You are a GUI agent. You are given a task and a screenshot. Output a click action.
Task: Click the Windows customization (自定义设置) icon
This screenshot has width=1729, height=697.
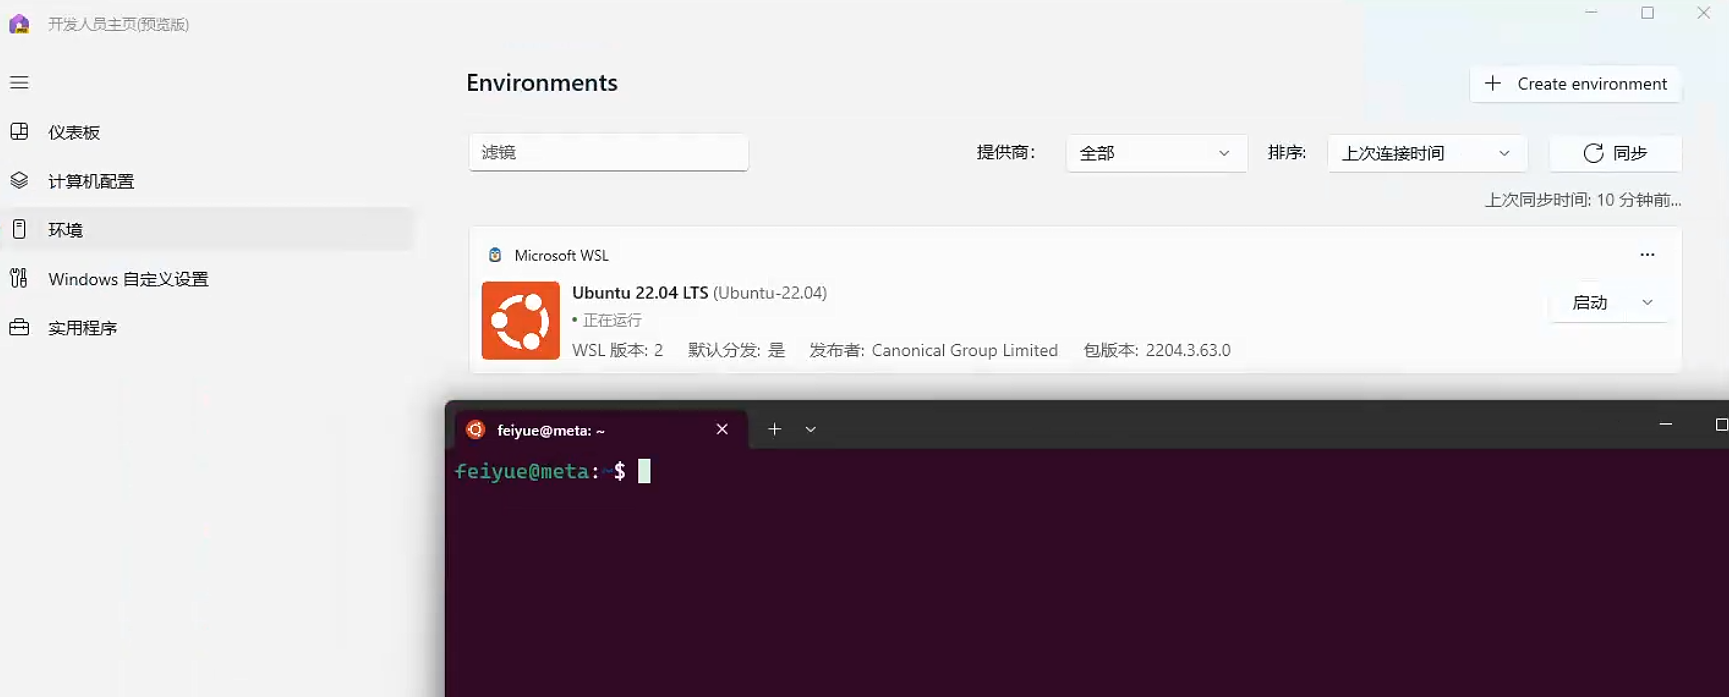19,278
